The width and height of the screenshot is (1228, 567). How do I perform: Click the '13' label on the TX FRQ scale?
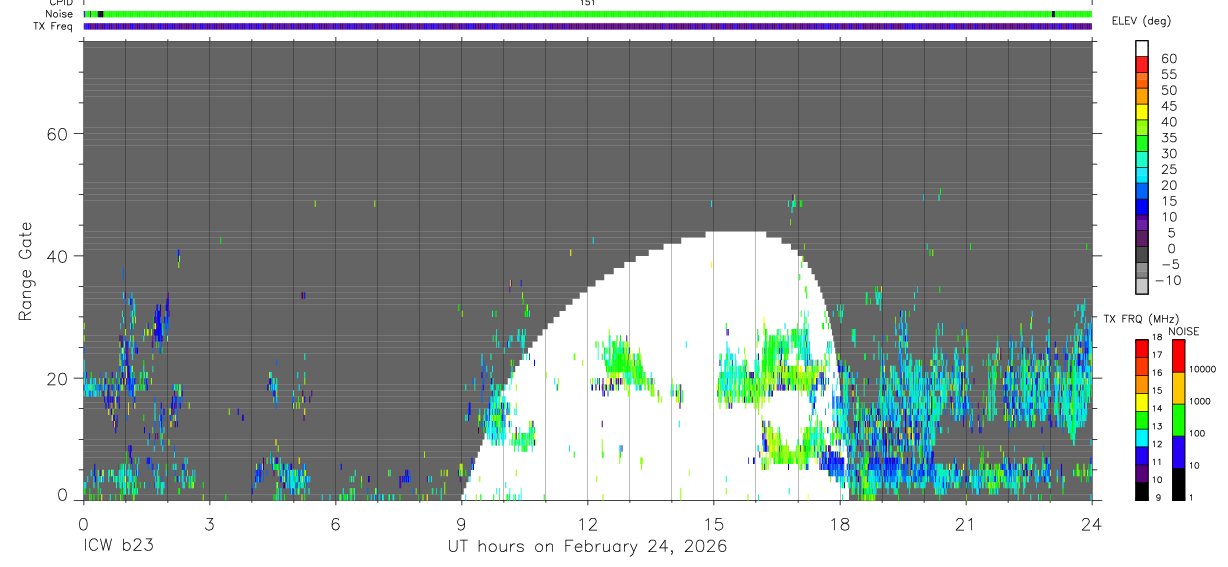point(1156,426)
